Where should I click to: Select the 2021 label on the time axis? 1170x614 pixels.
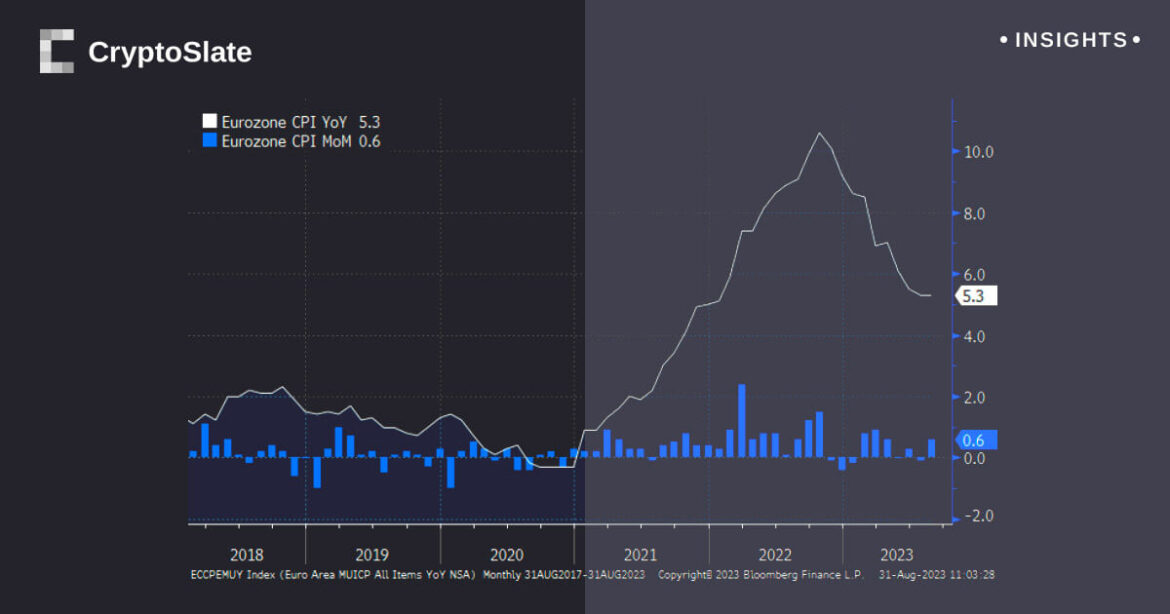[x=640, y=555]
